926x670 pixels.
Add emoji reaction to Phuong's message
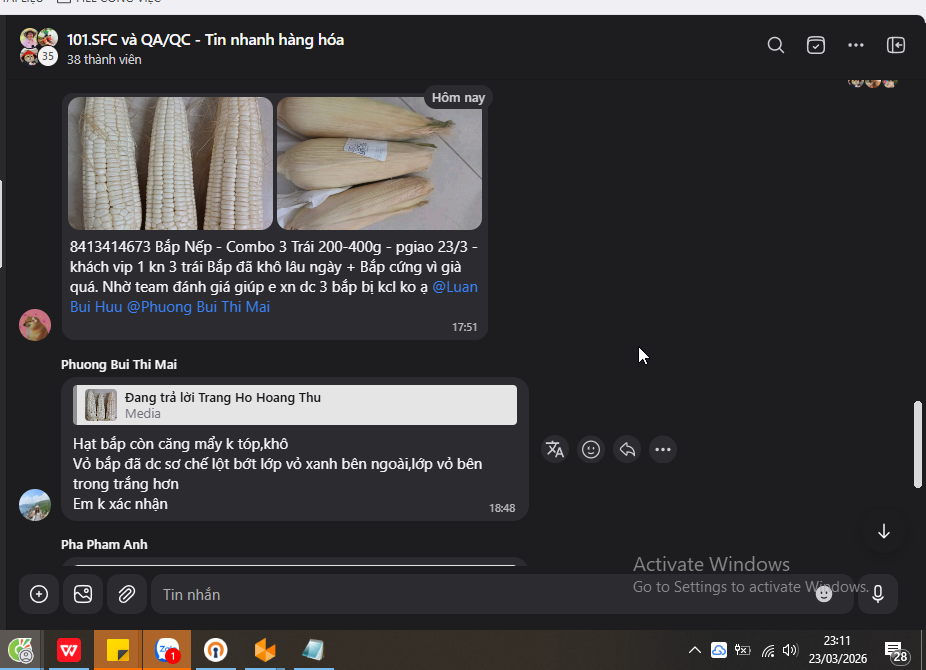click(591, 450)
